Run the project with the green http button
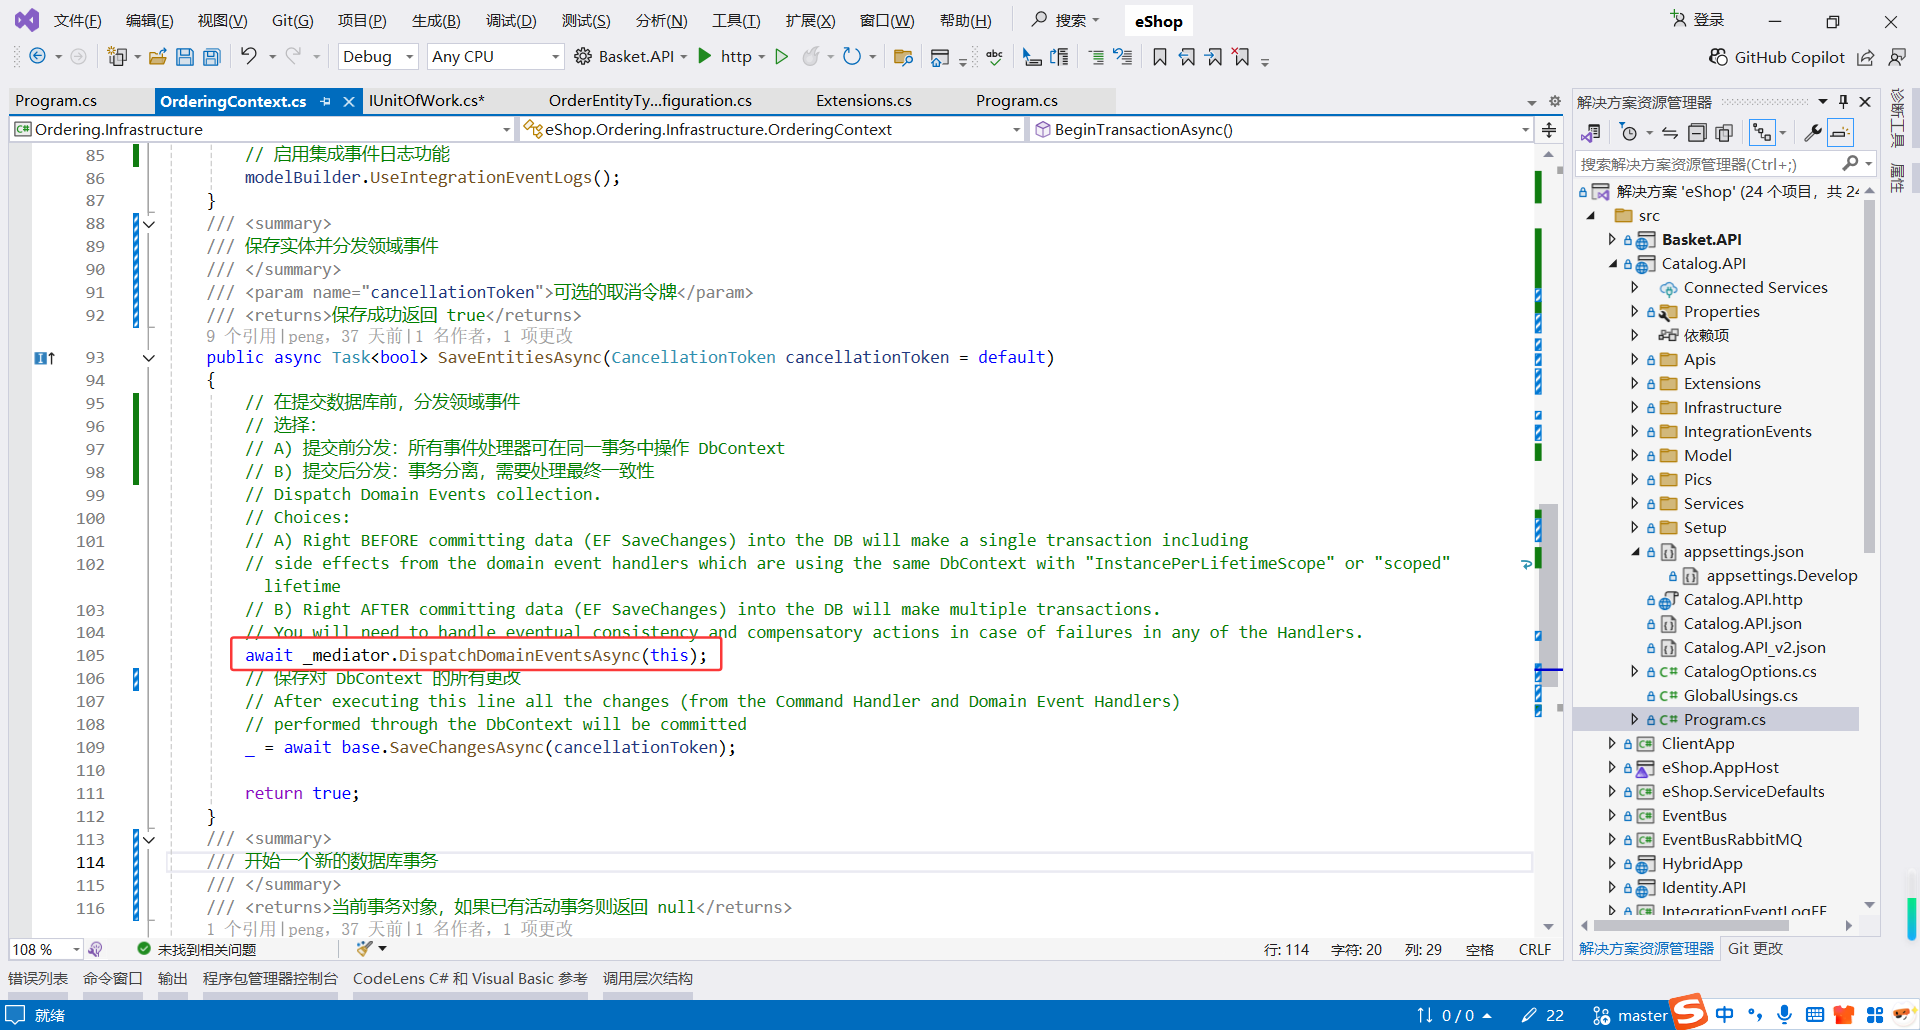 [705, 57]
